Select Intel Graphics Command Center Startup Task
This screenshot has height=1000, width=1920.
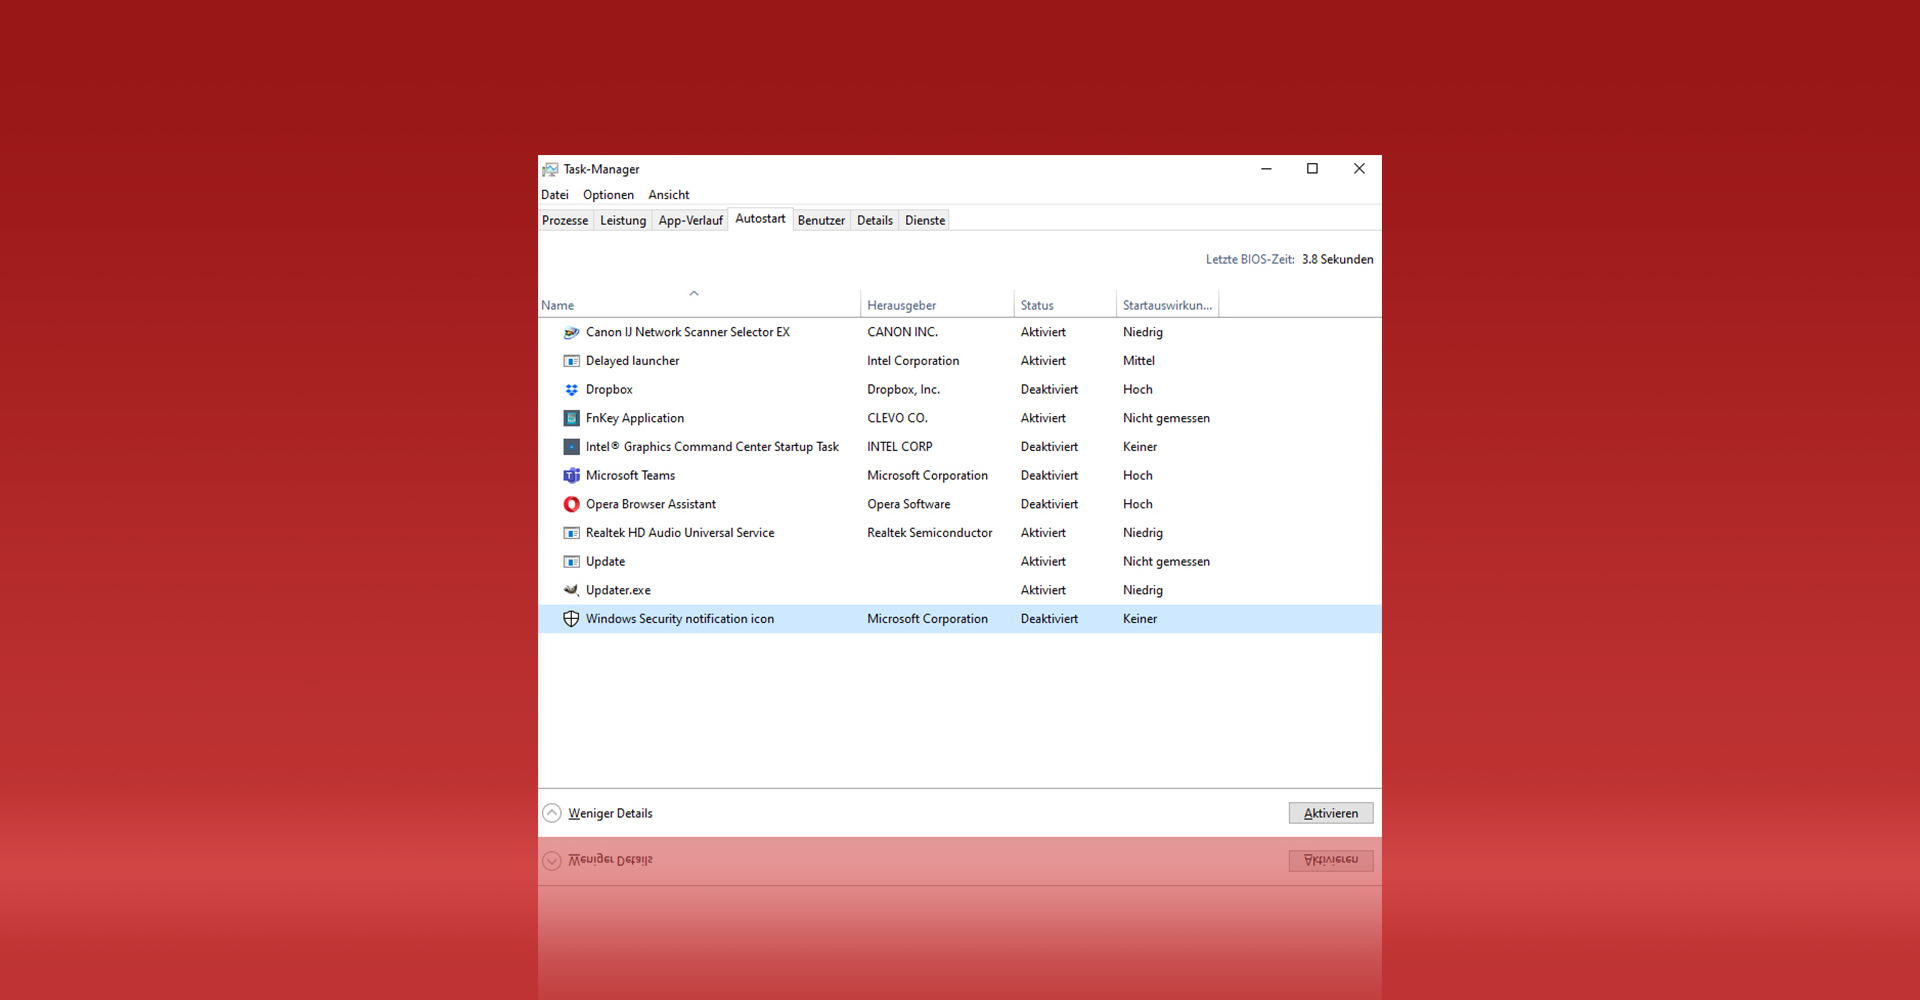coord(712,447)
